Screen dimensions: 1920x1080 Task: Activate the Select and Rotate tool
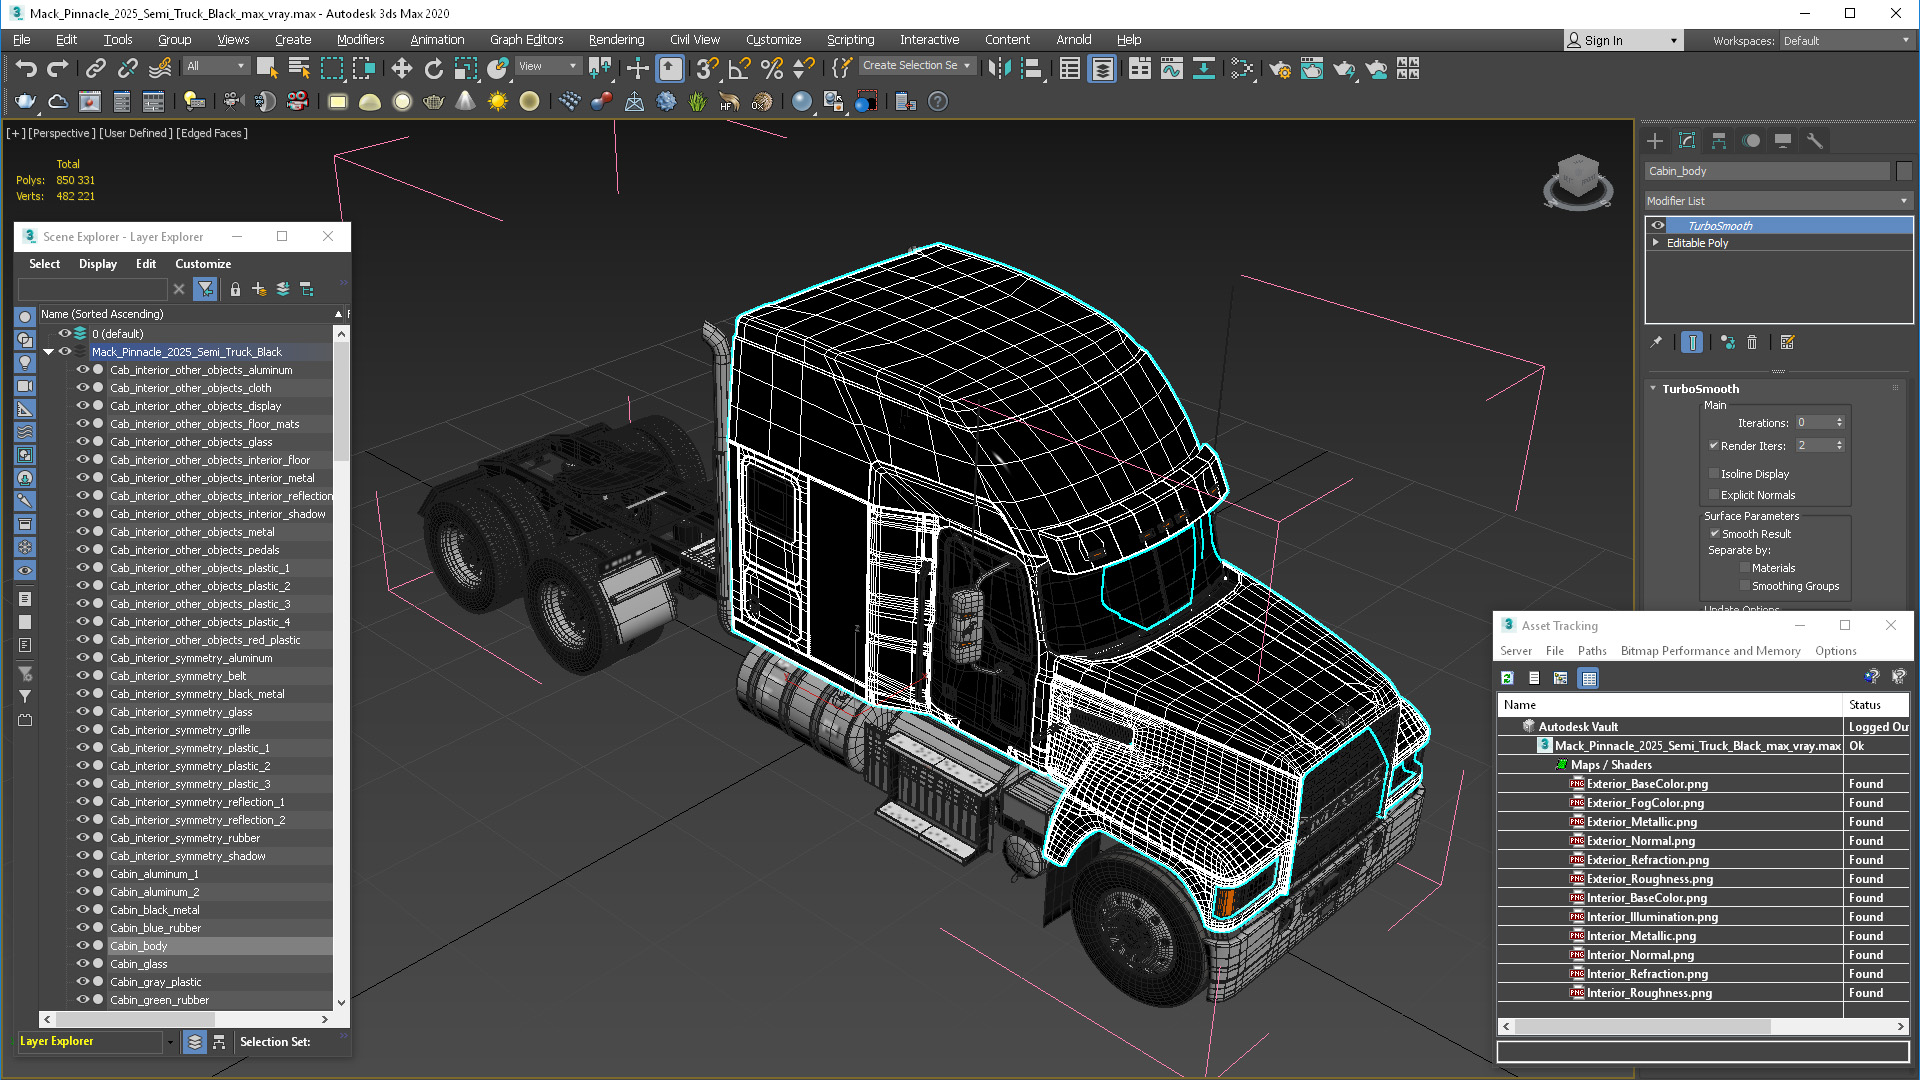433,68
